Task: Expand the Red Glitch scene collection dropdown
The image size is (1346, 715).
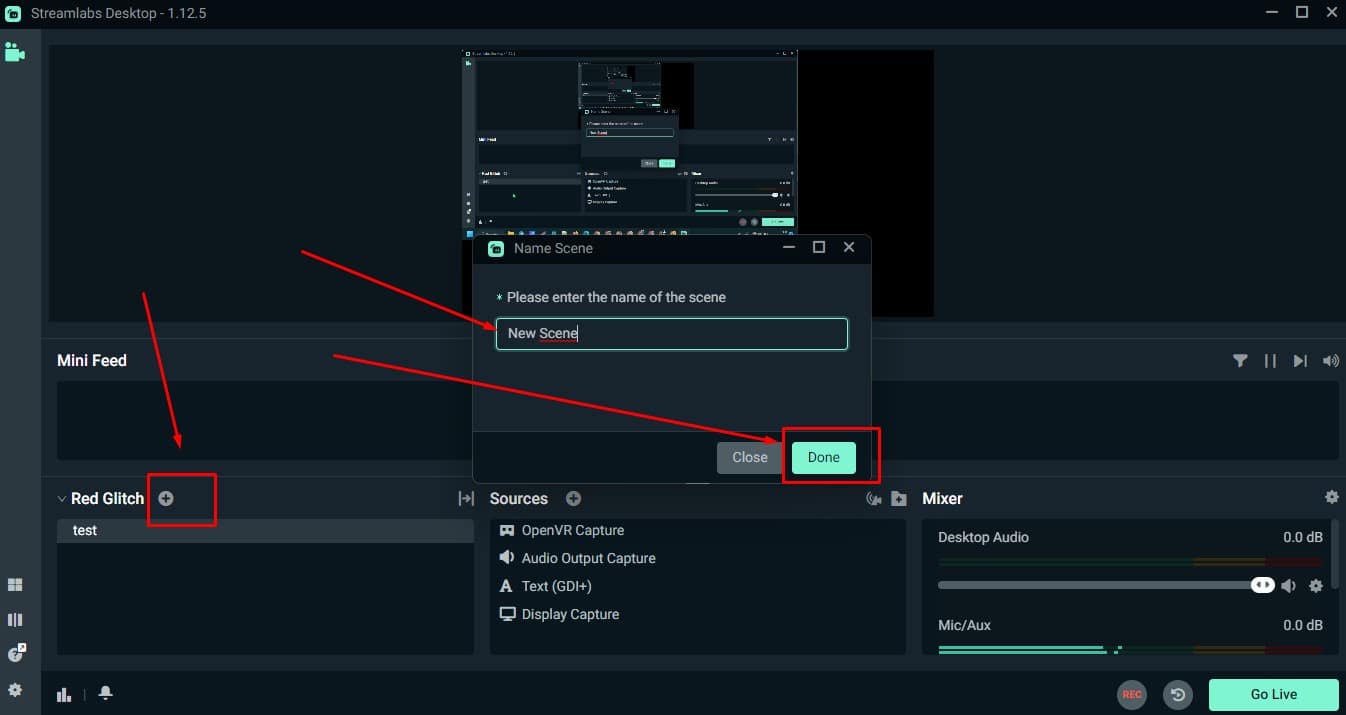Action: coord(61,498)
